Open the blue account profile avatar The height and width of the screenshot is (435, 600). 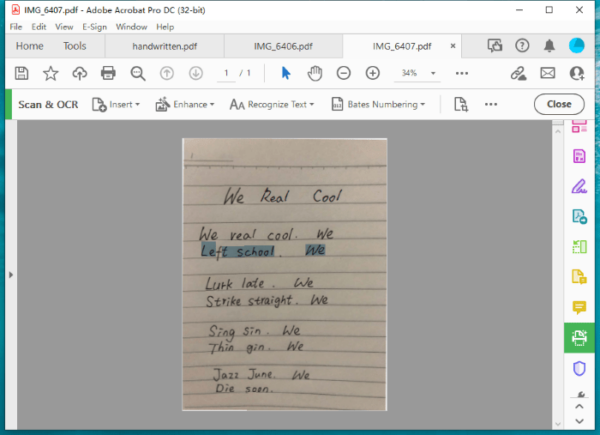(577, 46)
